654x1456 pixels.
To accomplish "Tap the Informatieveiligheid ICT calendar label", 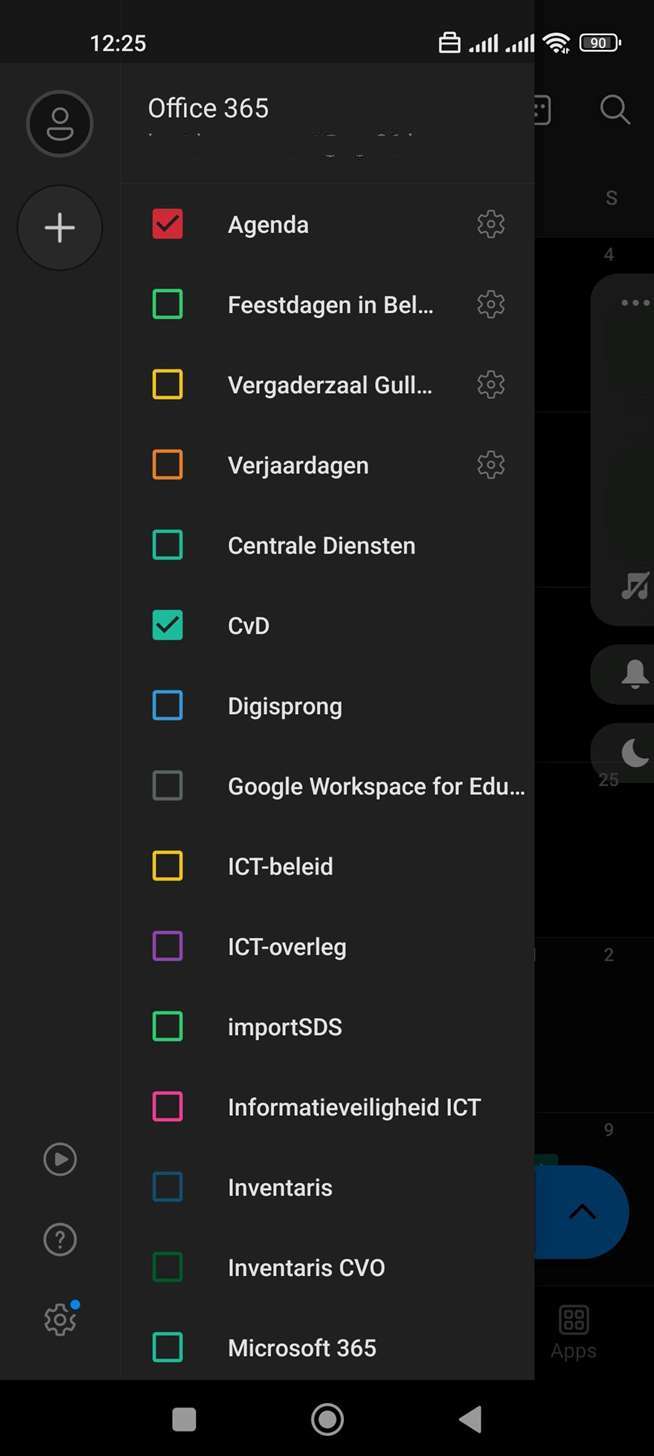I will tap(354, 1107).
